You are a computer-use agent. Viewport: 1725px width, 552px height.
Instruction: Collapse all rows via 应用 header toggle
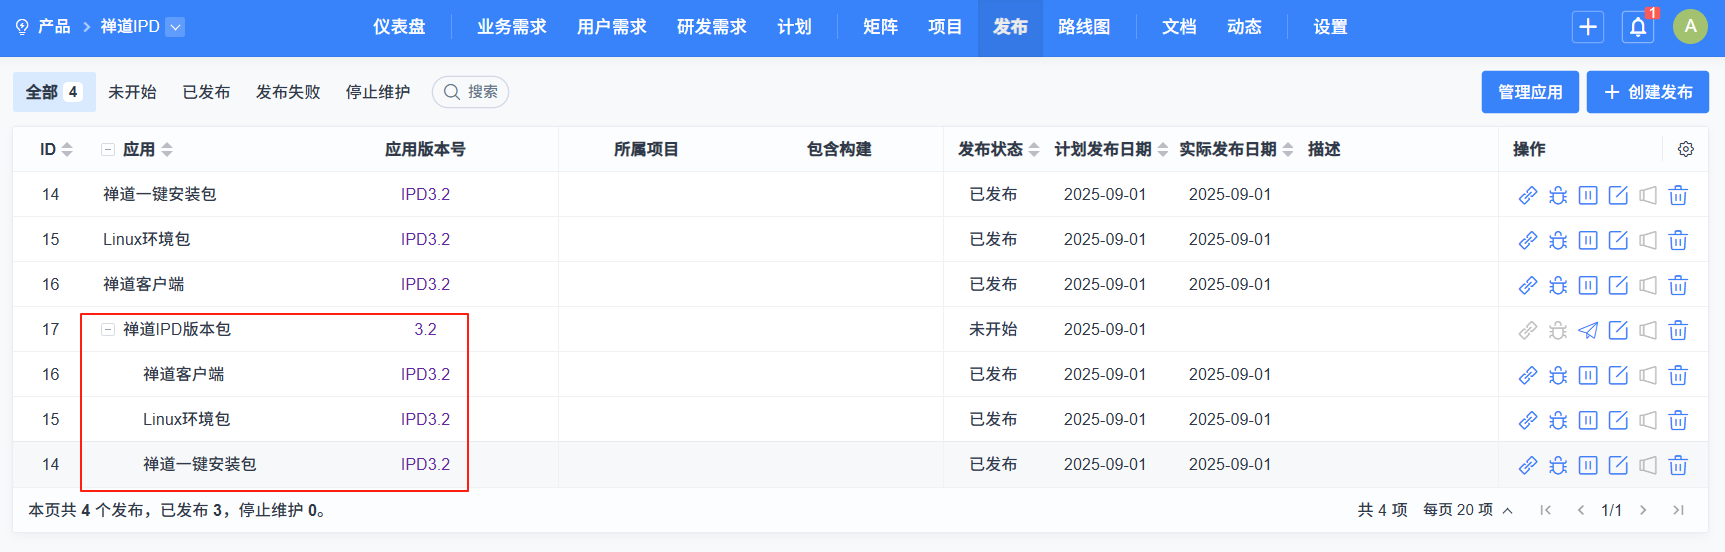tap(108, 149)
